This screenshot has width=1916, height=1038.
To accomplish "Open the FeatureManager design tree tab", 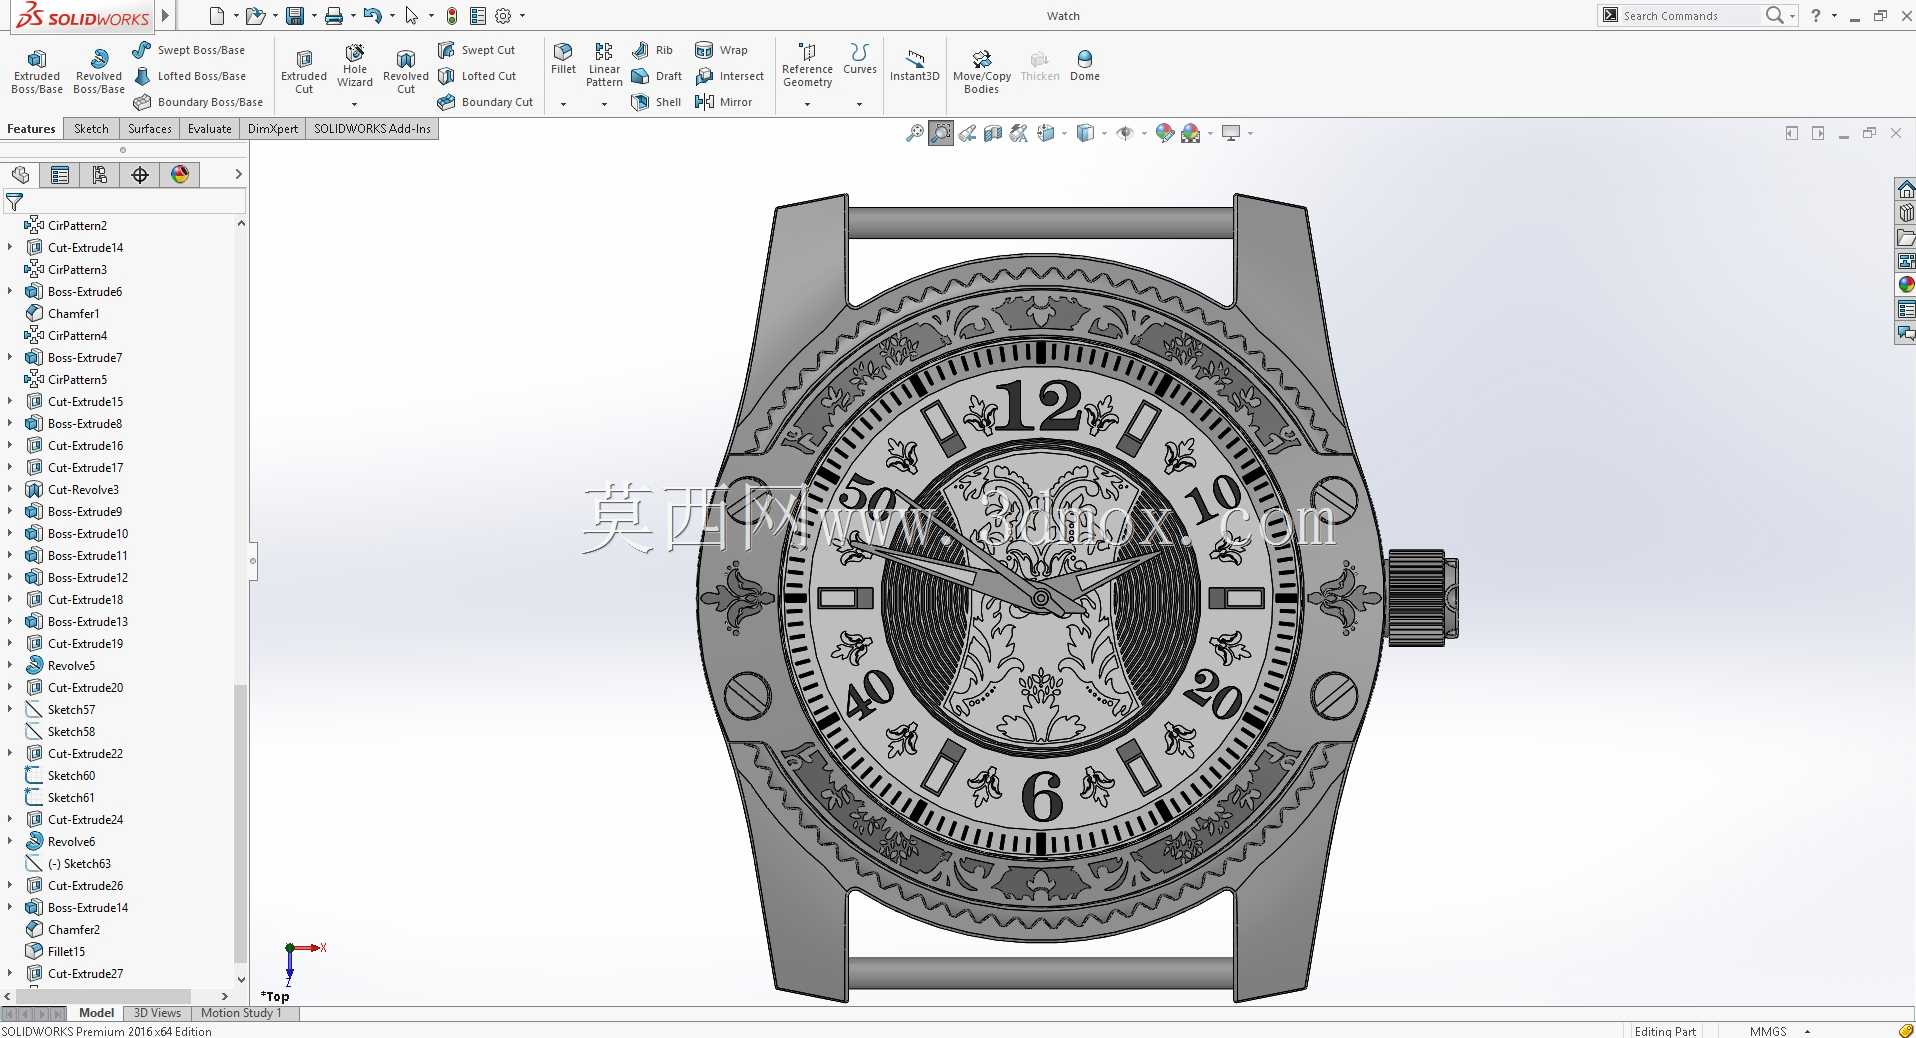I will 20,175.
